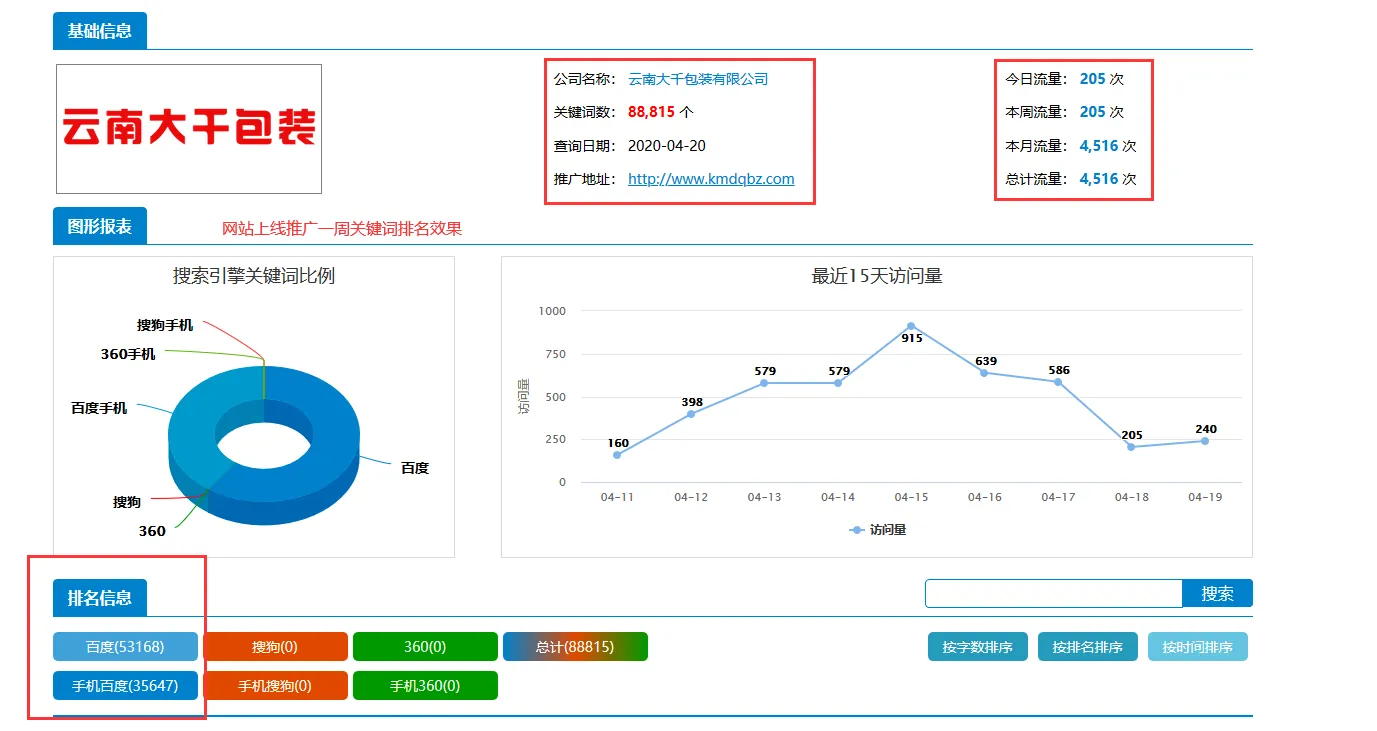The width and height of the screenshot is (1377, 731).
Task: Sort keywords using 按字数排序
Action: click(x=977, y=646)
